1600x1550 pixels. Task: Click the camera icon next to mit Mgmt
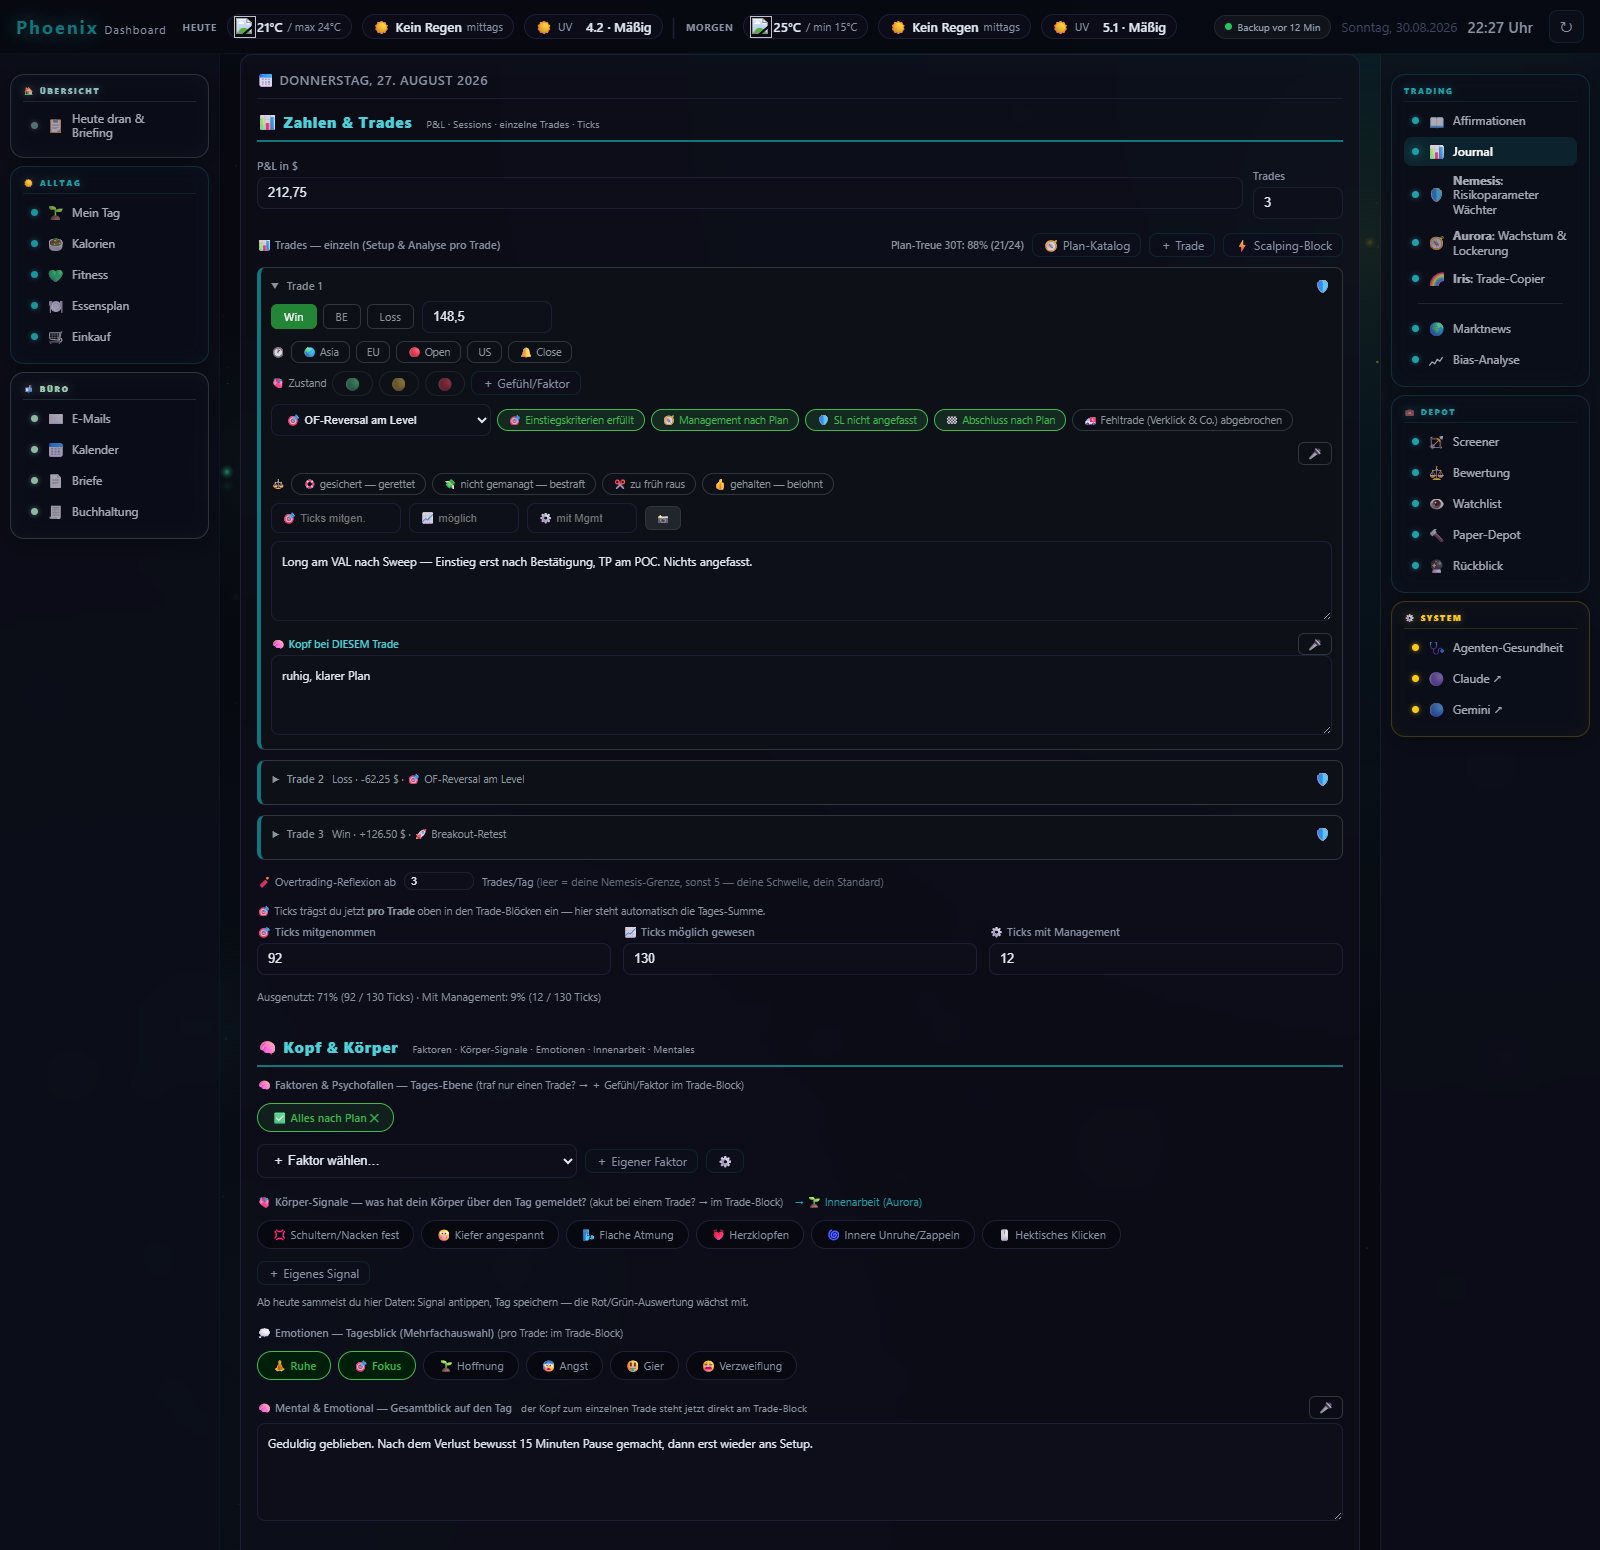[663, 518]
